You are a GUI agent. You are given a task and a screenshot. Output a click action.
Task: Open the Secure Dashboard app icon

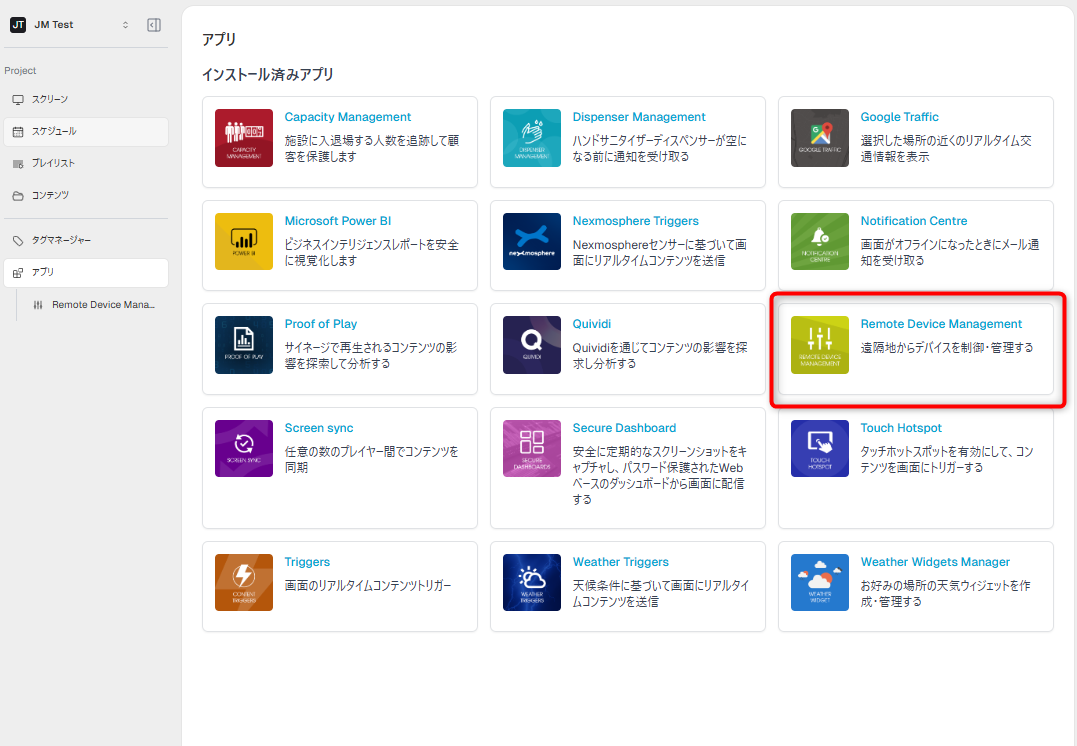pyautogui.click(x=532, y=449)
